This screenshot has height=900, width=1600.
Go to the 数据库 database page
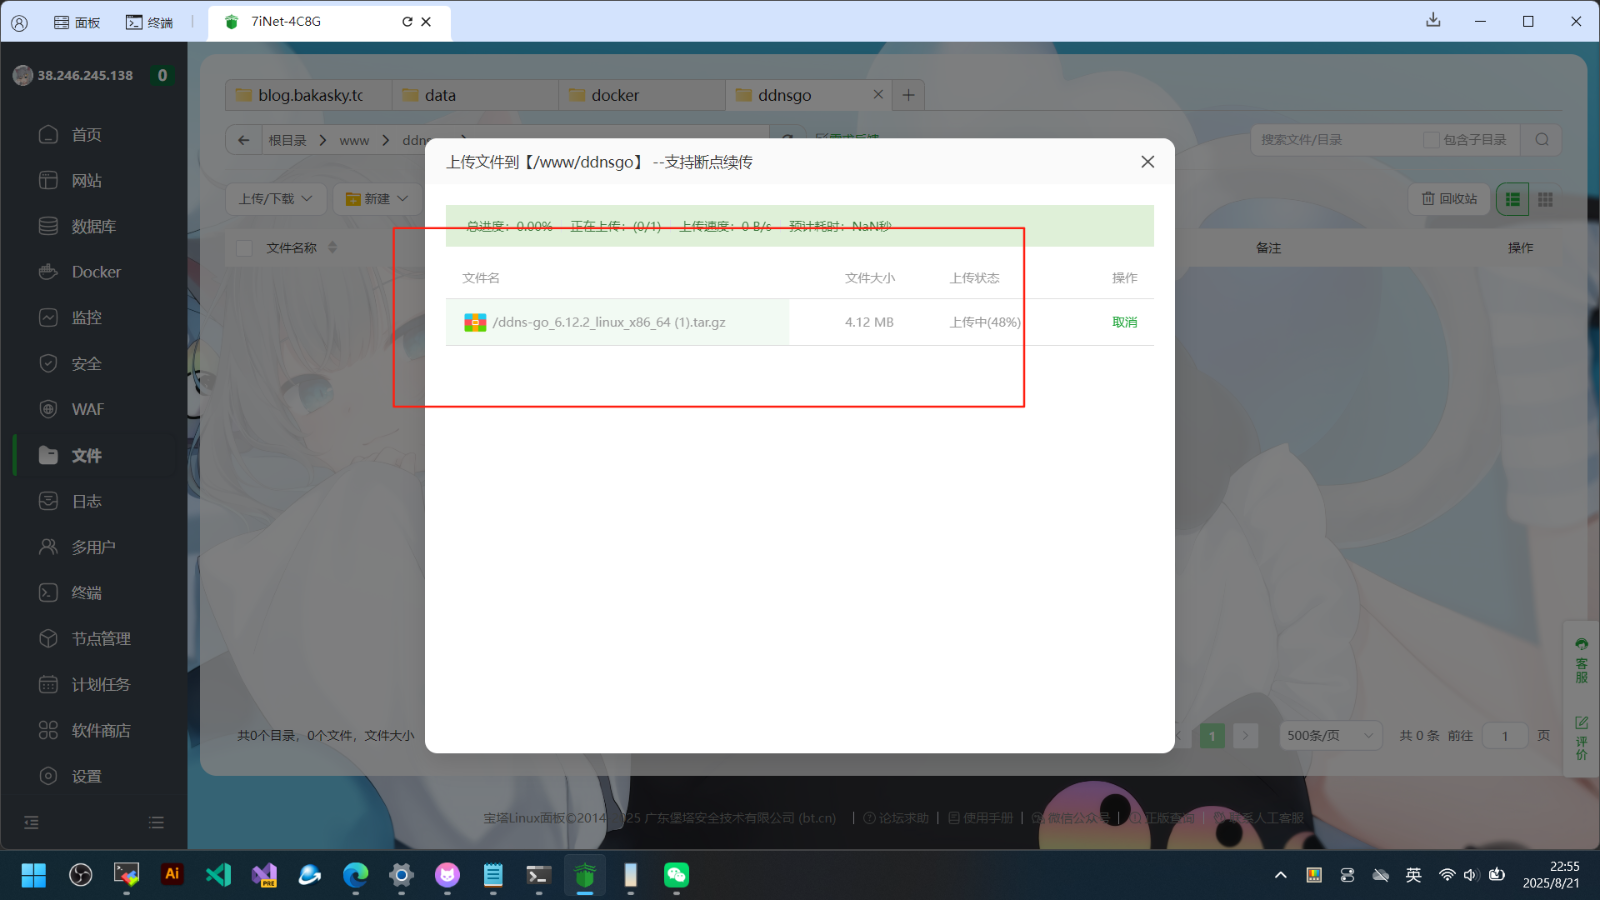tap(93, 226)
